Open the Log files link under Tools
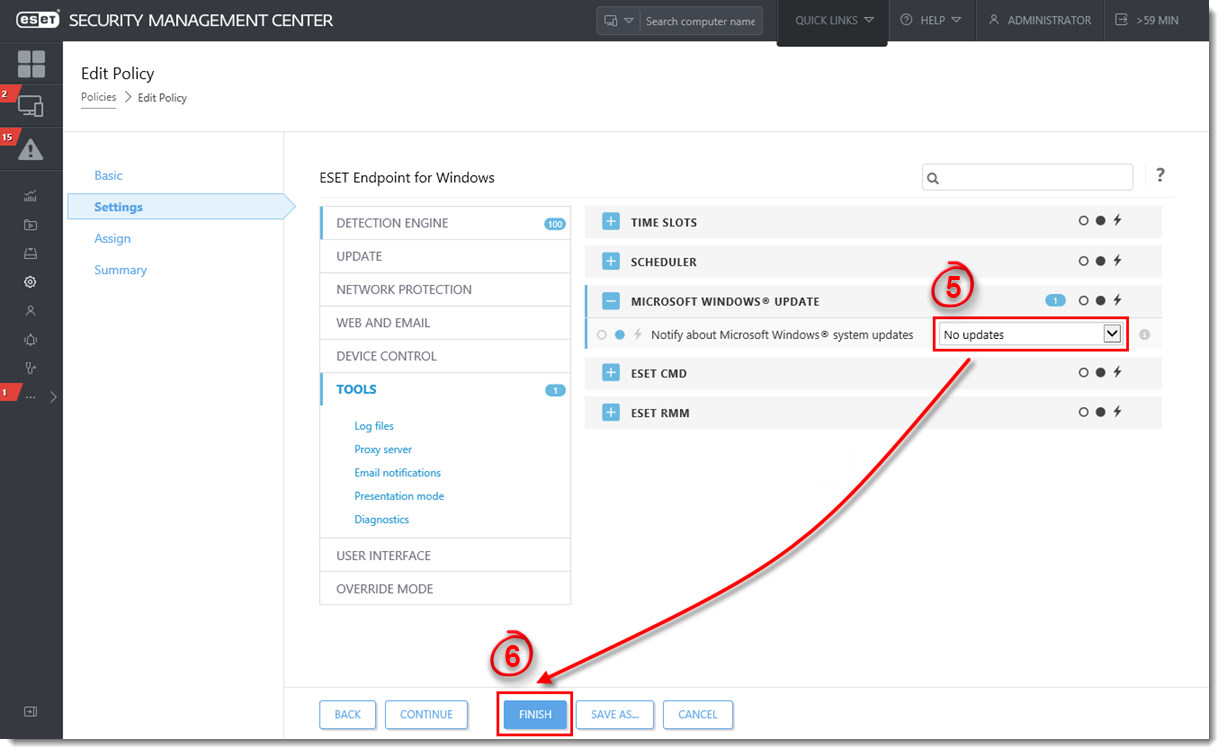Screen dimensions: 1224x754 (374, 426)
